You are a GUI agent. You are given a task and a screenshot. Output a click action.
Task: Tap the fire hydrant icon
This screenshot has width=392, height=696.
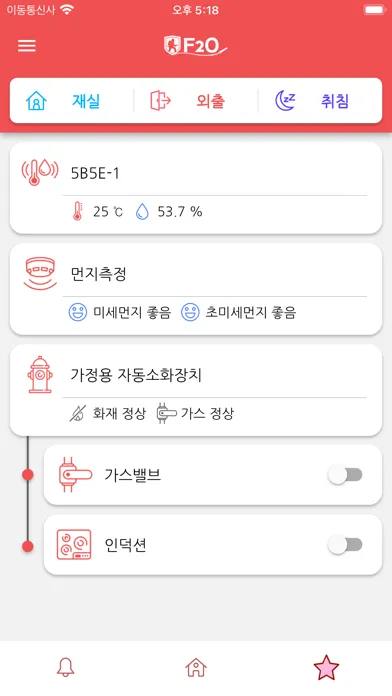click(40, 375)
